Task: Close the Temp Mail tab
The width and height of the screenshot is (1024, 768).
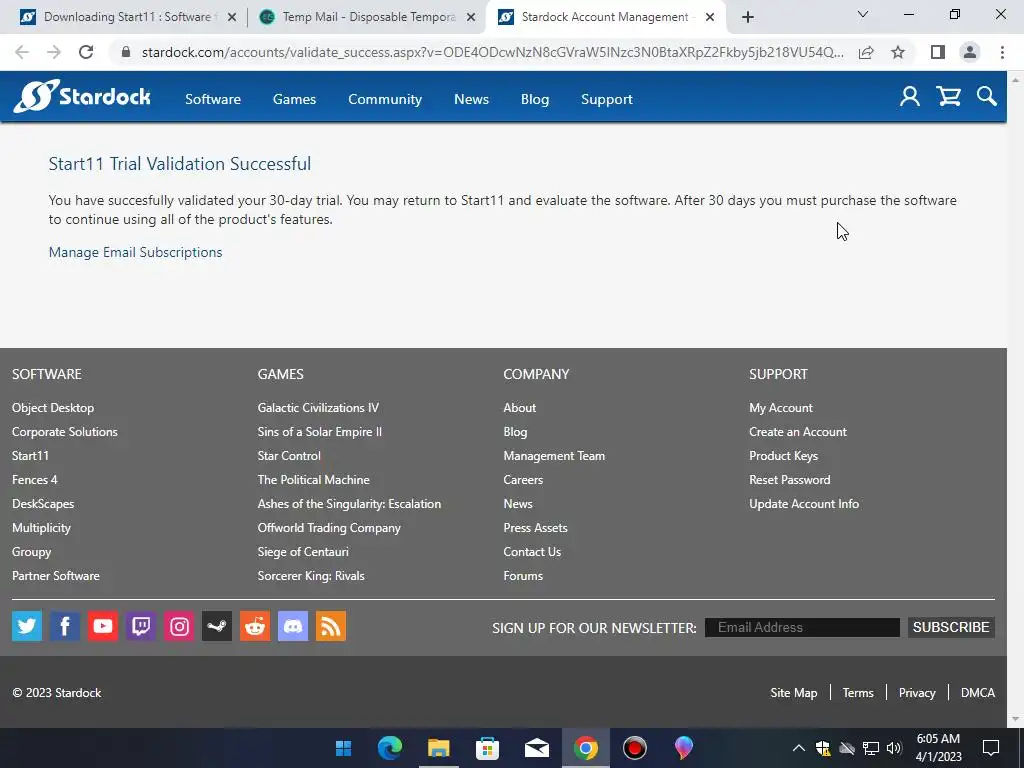Action: coord(471,18)
